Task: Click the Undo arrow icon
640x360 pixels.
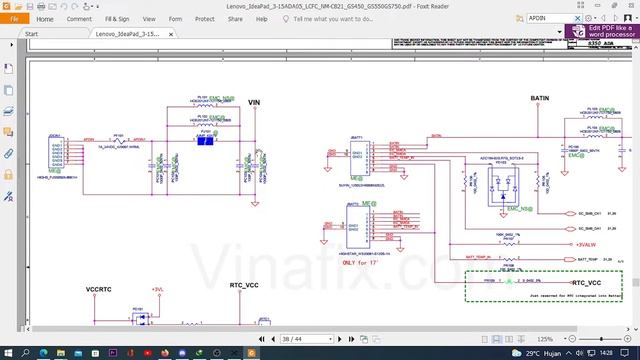Action: 64,7
